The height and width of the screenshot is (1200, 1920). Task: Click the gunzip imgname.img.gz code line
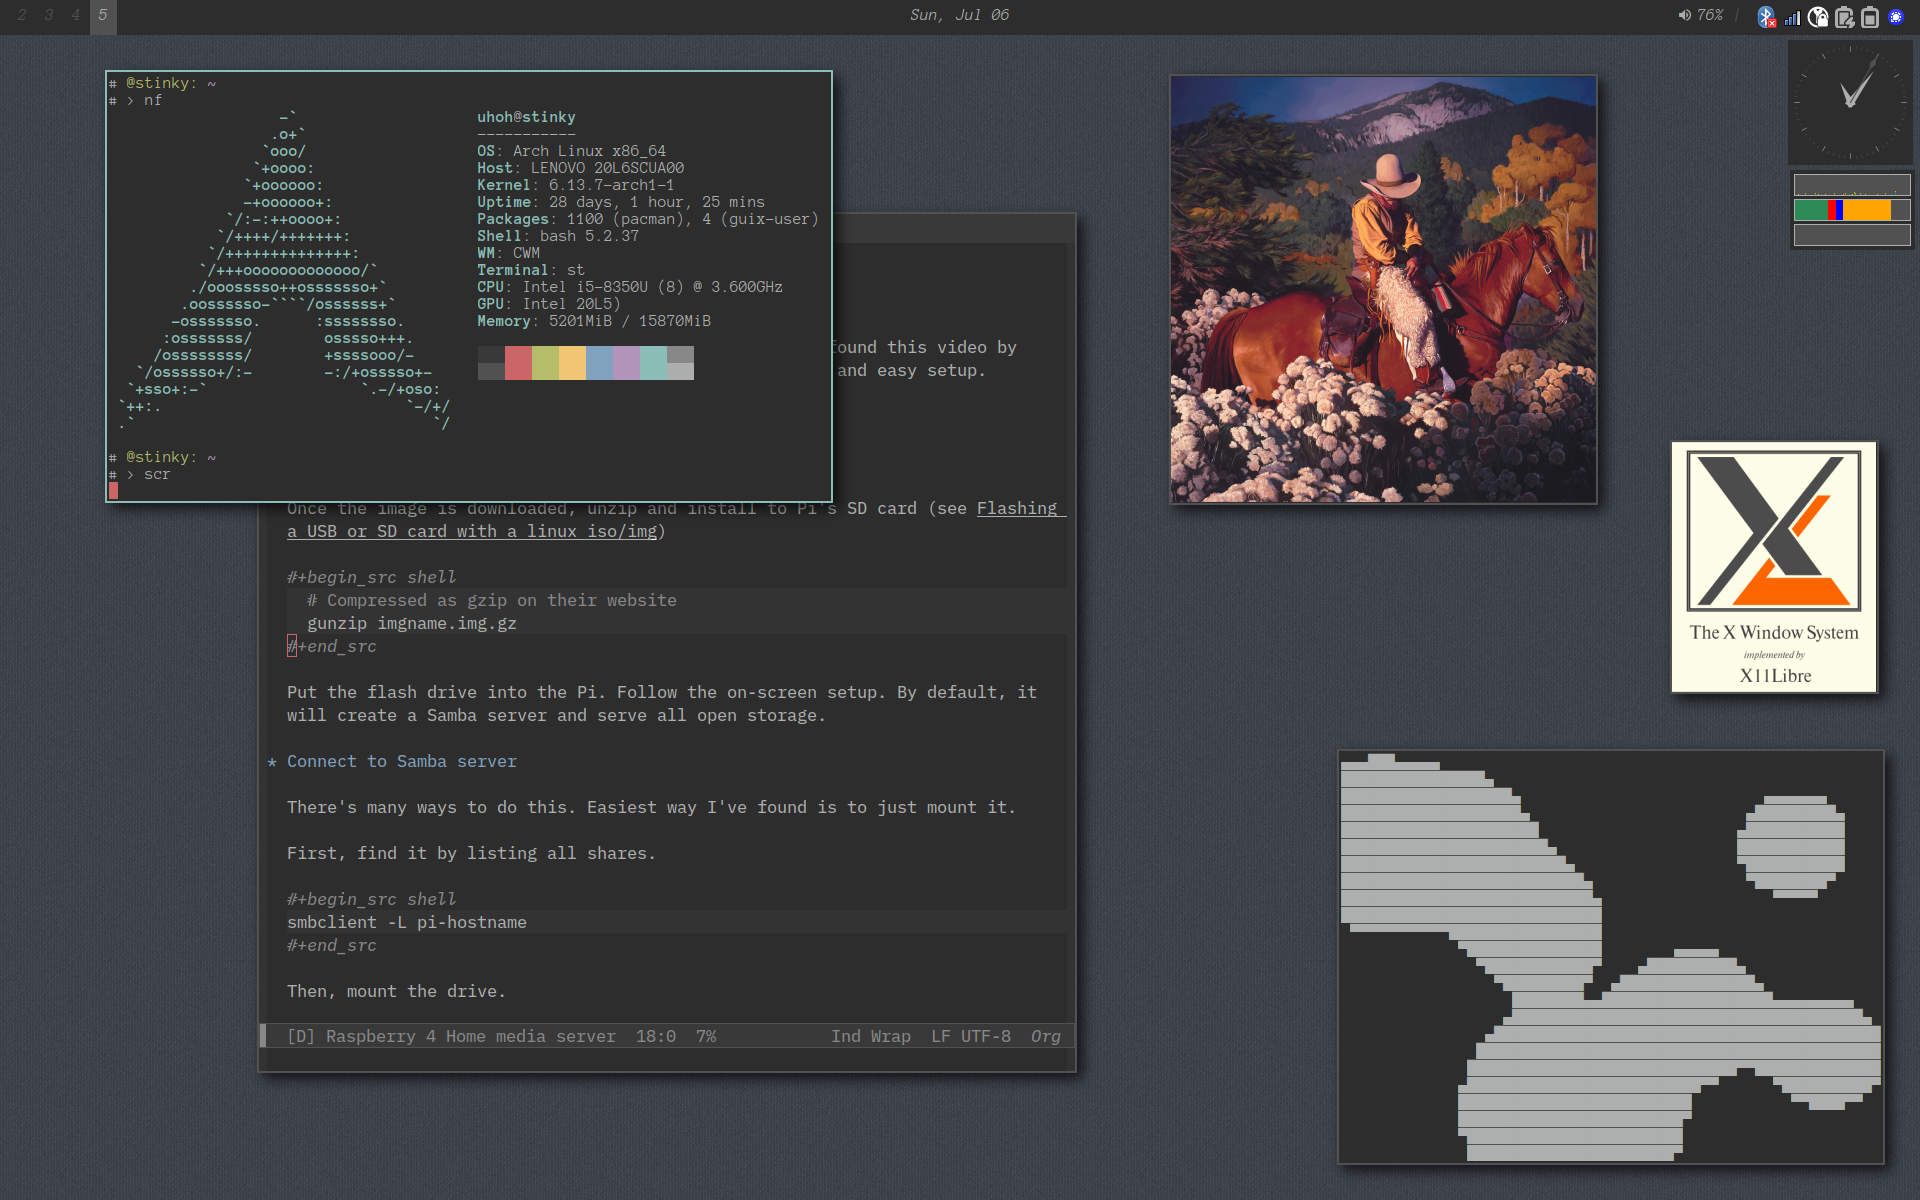[x=412, y=623]
